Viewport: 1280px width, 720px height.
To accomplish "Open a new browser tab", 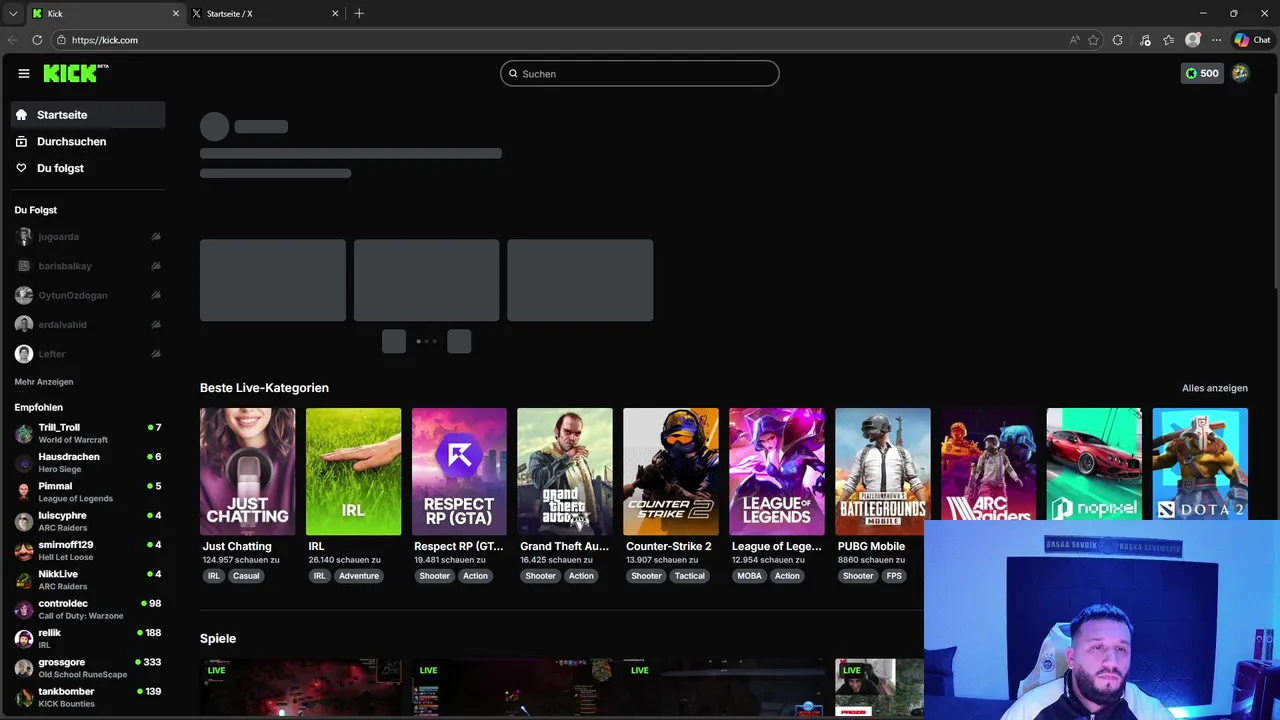I will coord(359,14).
